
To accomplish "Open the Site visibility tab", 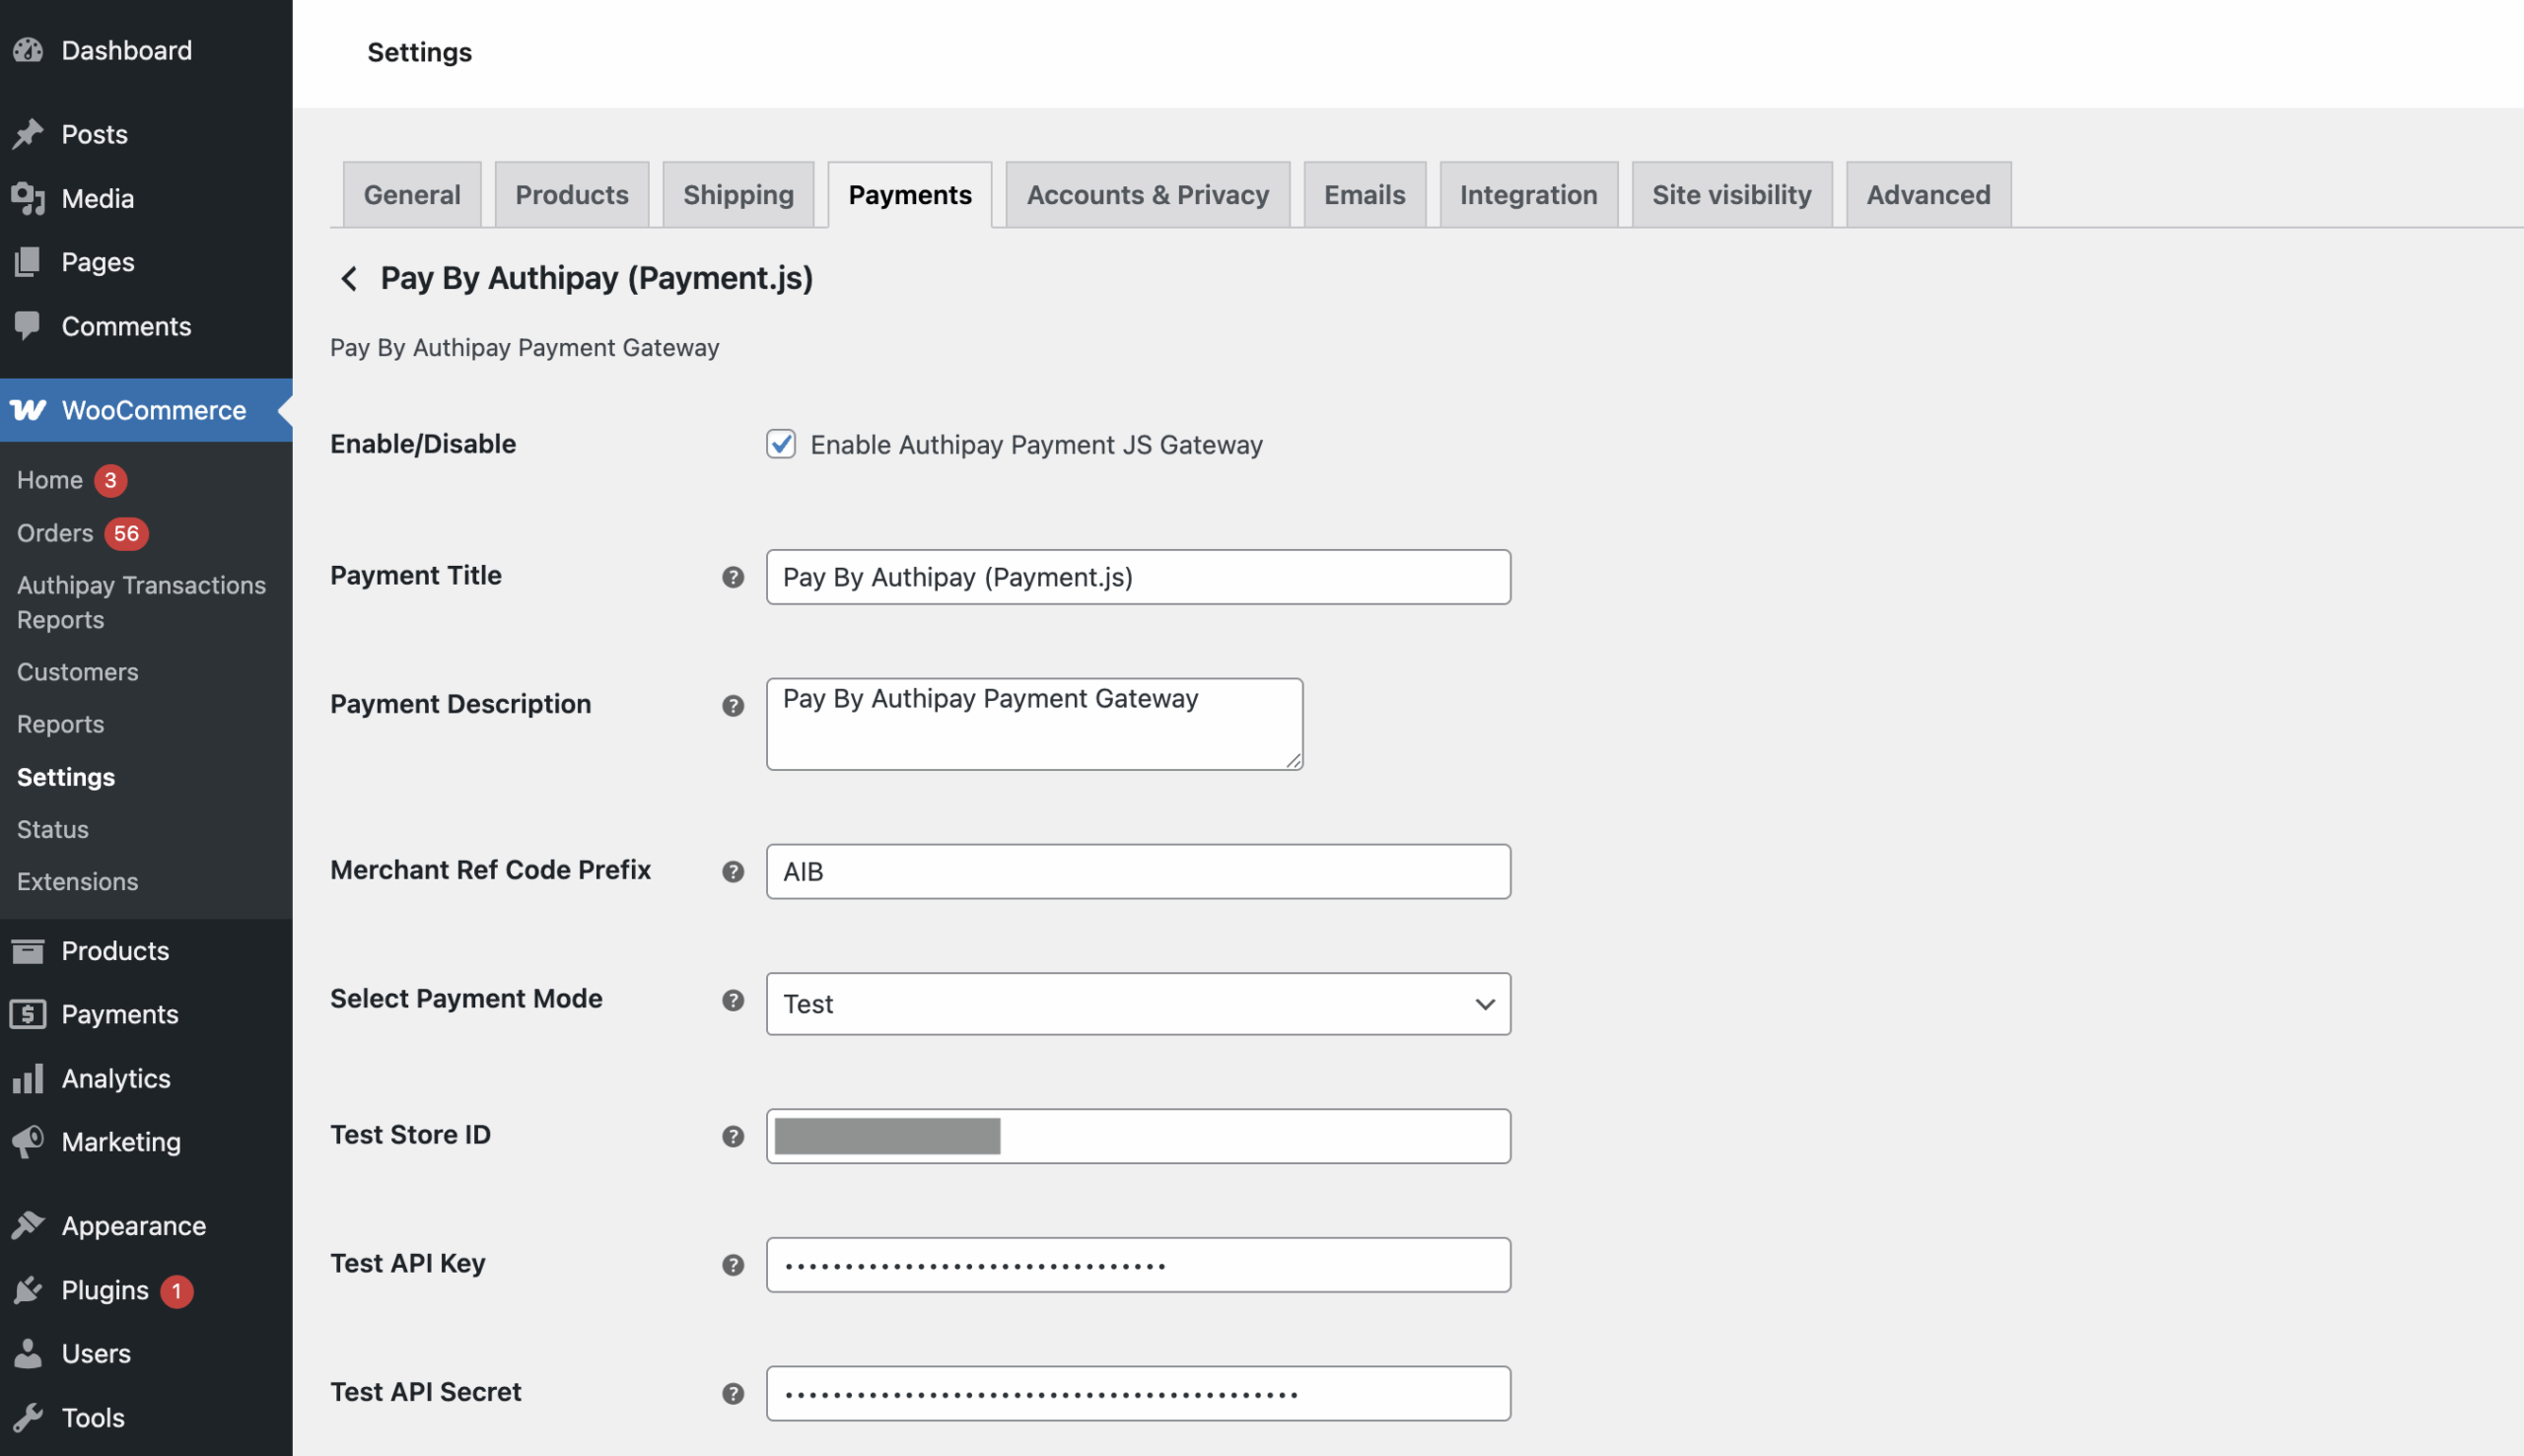I will (x=1731, y=194).
